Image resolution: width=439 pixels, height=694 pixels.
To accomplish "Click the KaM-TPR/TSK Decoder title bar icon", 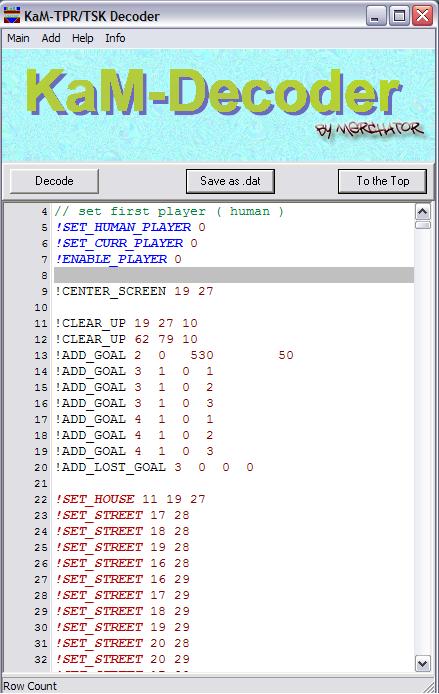I will [x=12, y=15].
